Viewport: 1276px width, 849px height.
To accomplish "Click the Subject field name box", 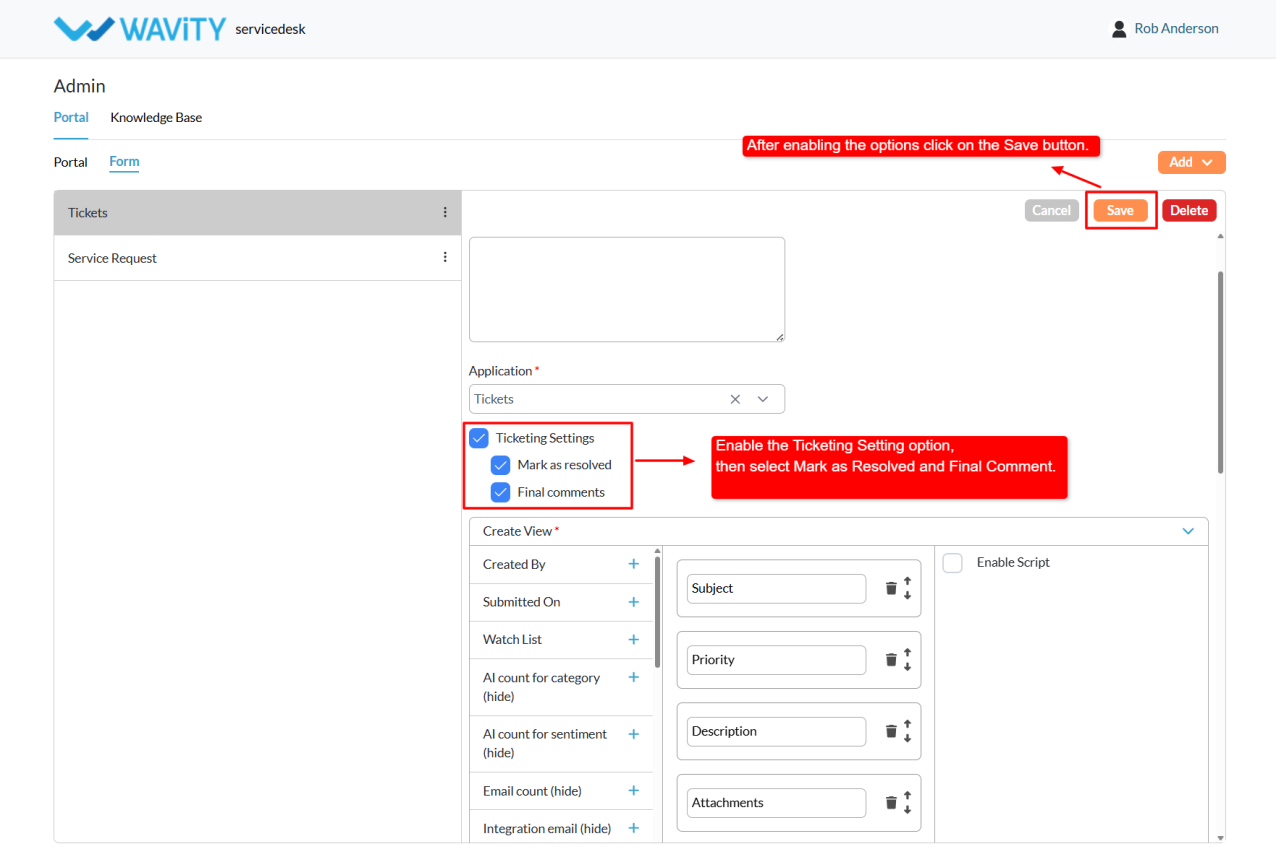I will (x=776, y=588).
